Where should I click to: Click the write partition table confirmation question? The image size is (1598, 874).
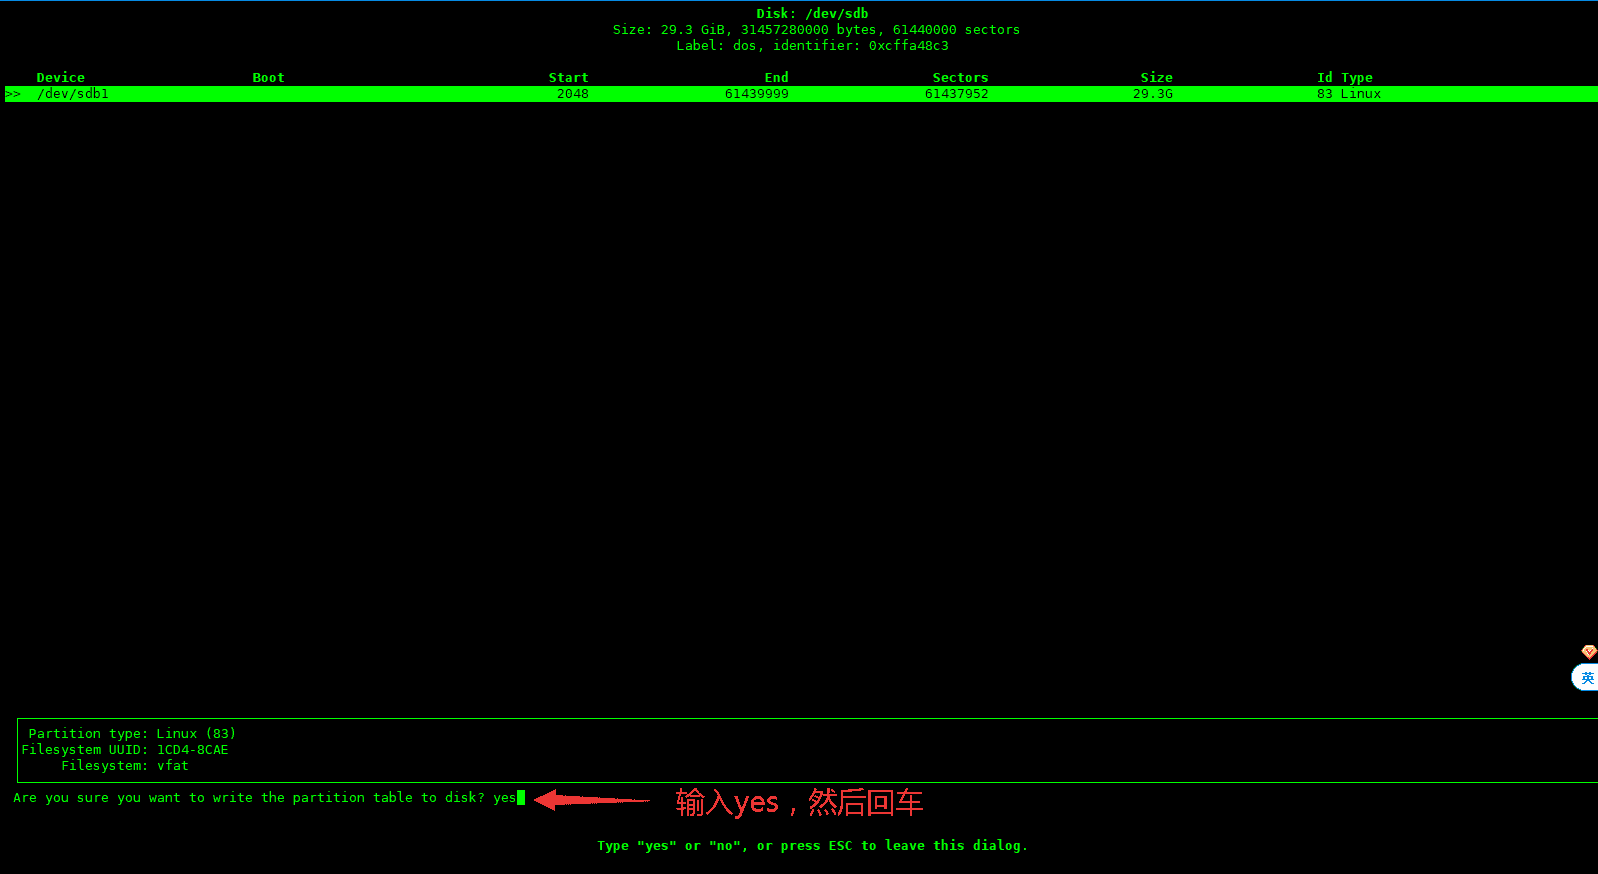(248, 798)
